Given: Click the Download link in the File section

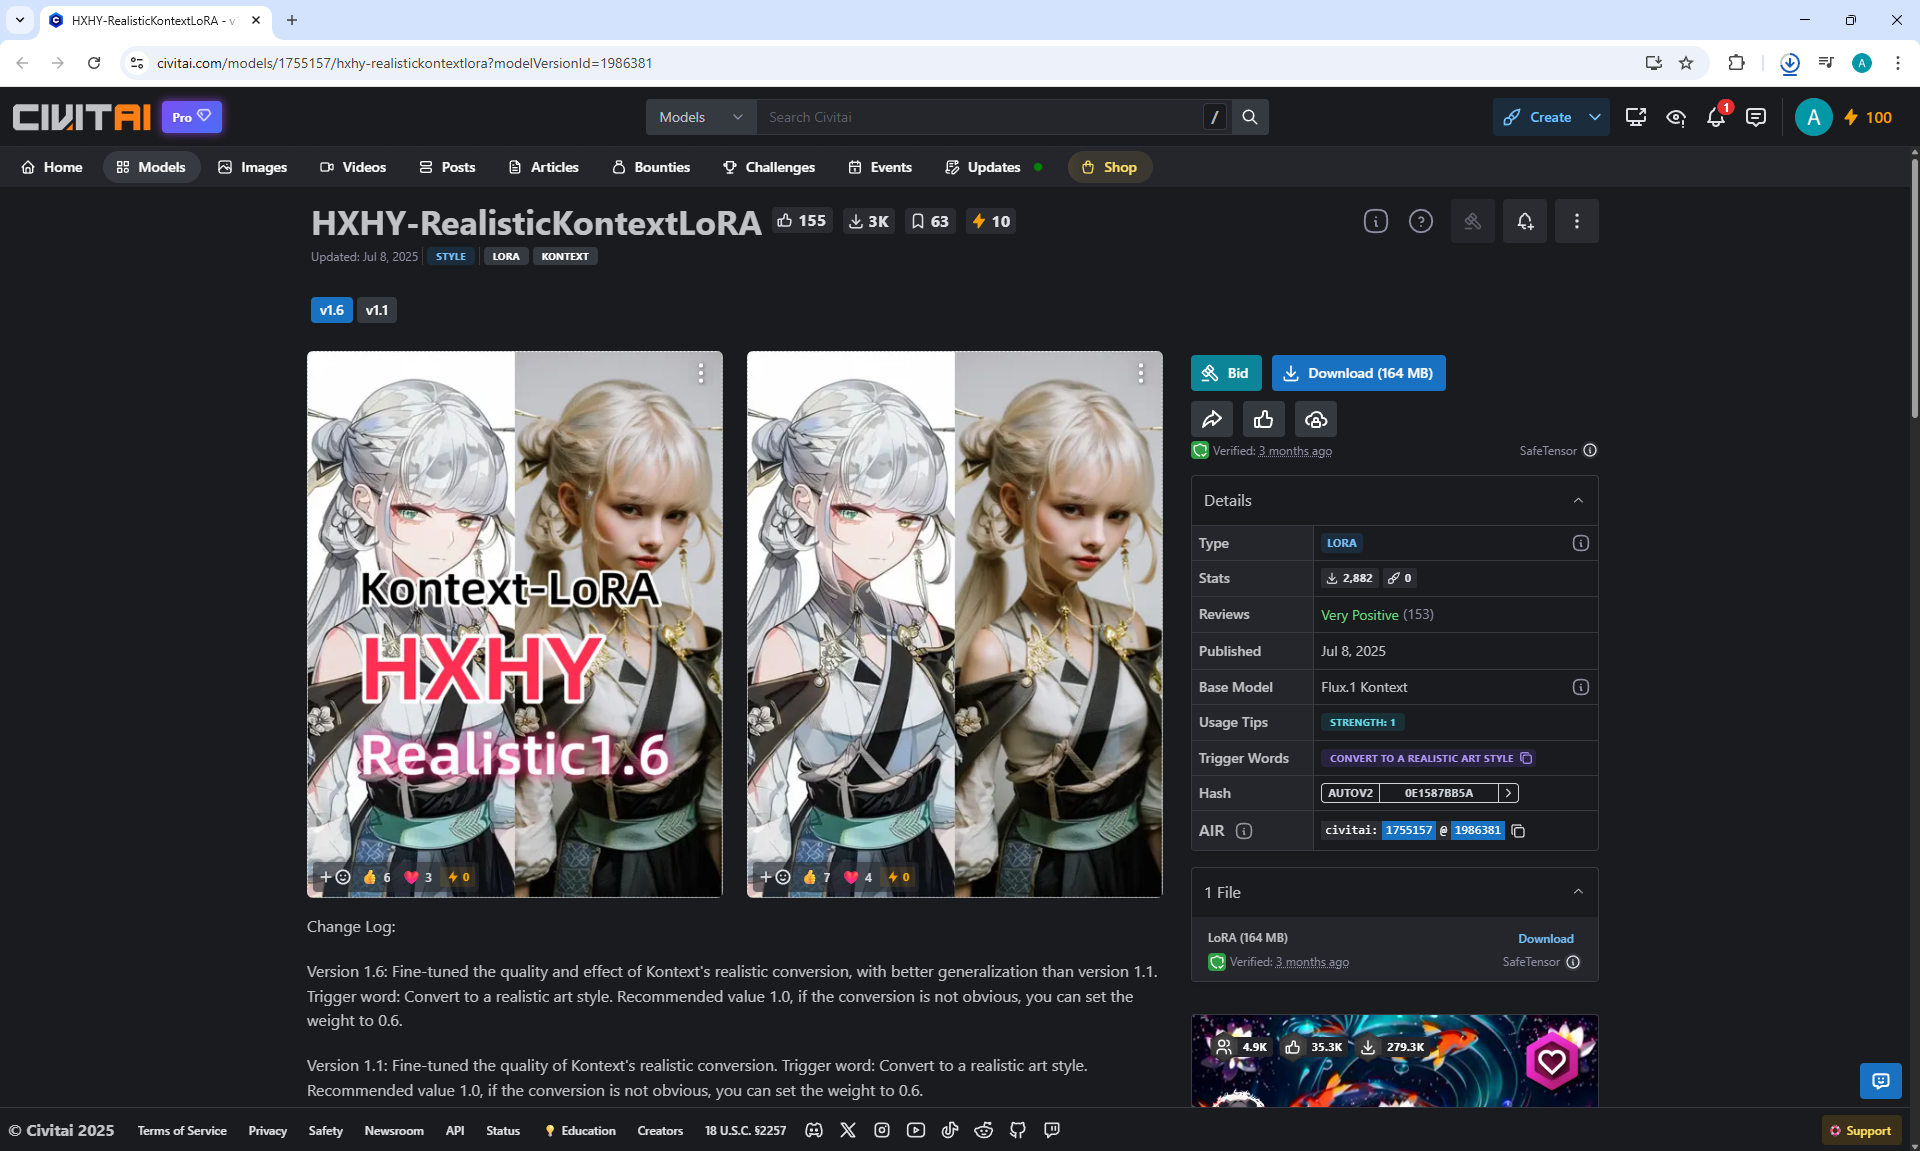Looking at the screenshot, I should click(x=1545, y=938).
